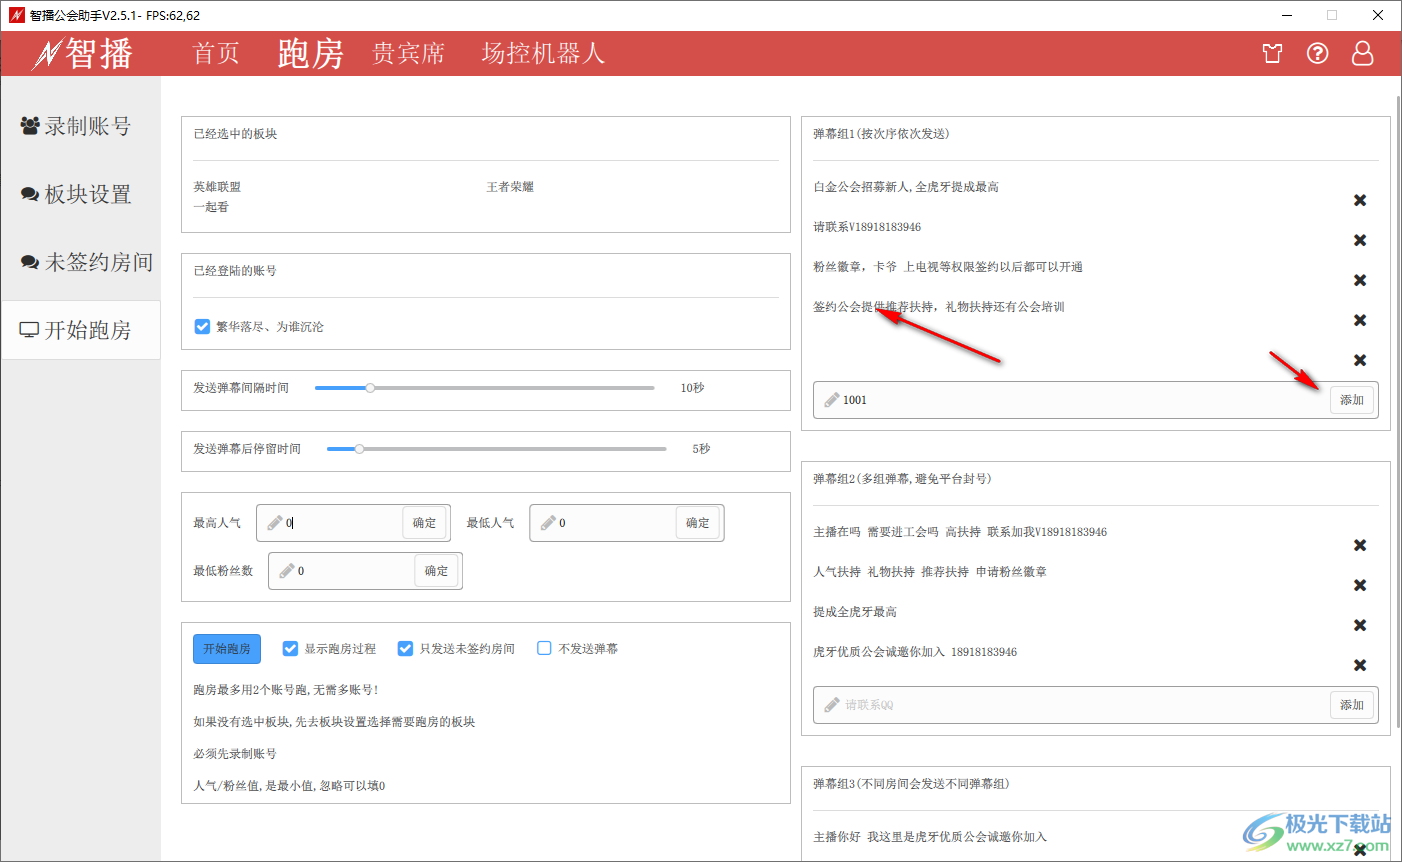
Task: Go to 首页 tab
Action: (x=216, y=54)
